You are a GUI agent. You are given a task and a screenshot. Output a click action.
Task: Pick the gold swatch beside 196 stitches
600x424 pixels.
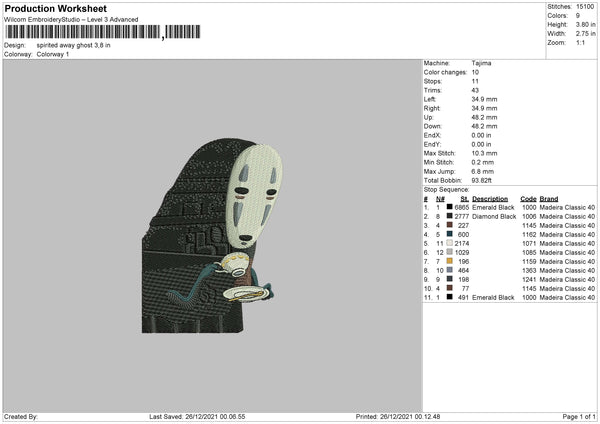450,261
